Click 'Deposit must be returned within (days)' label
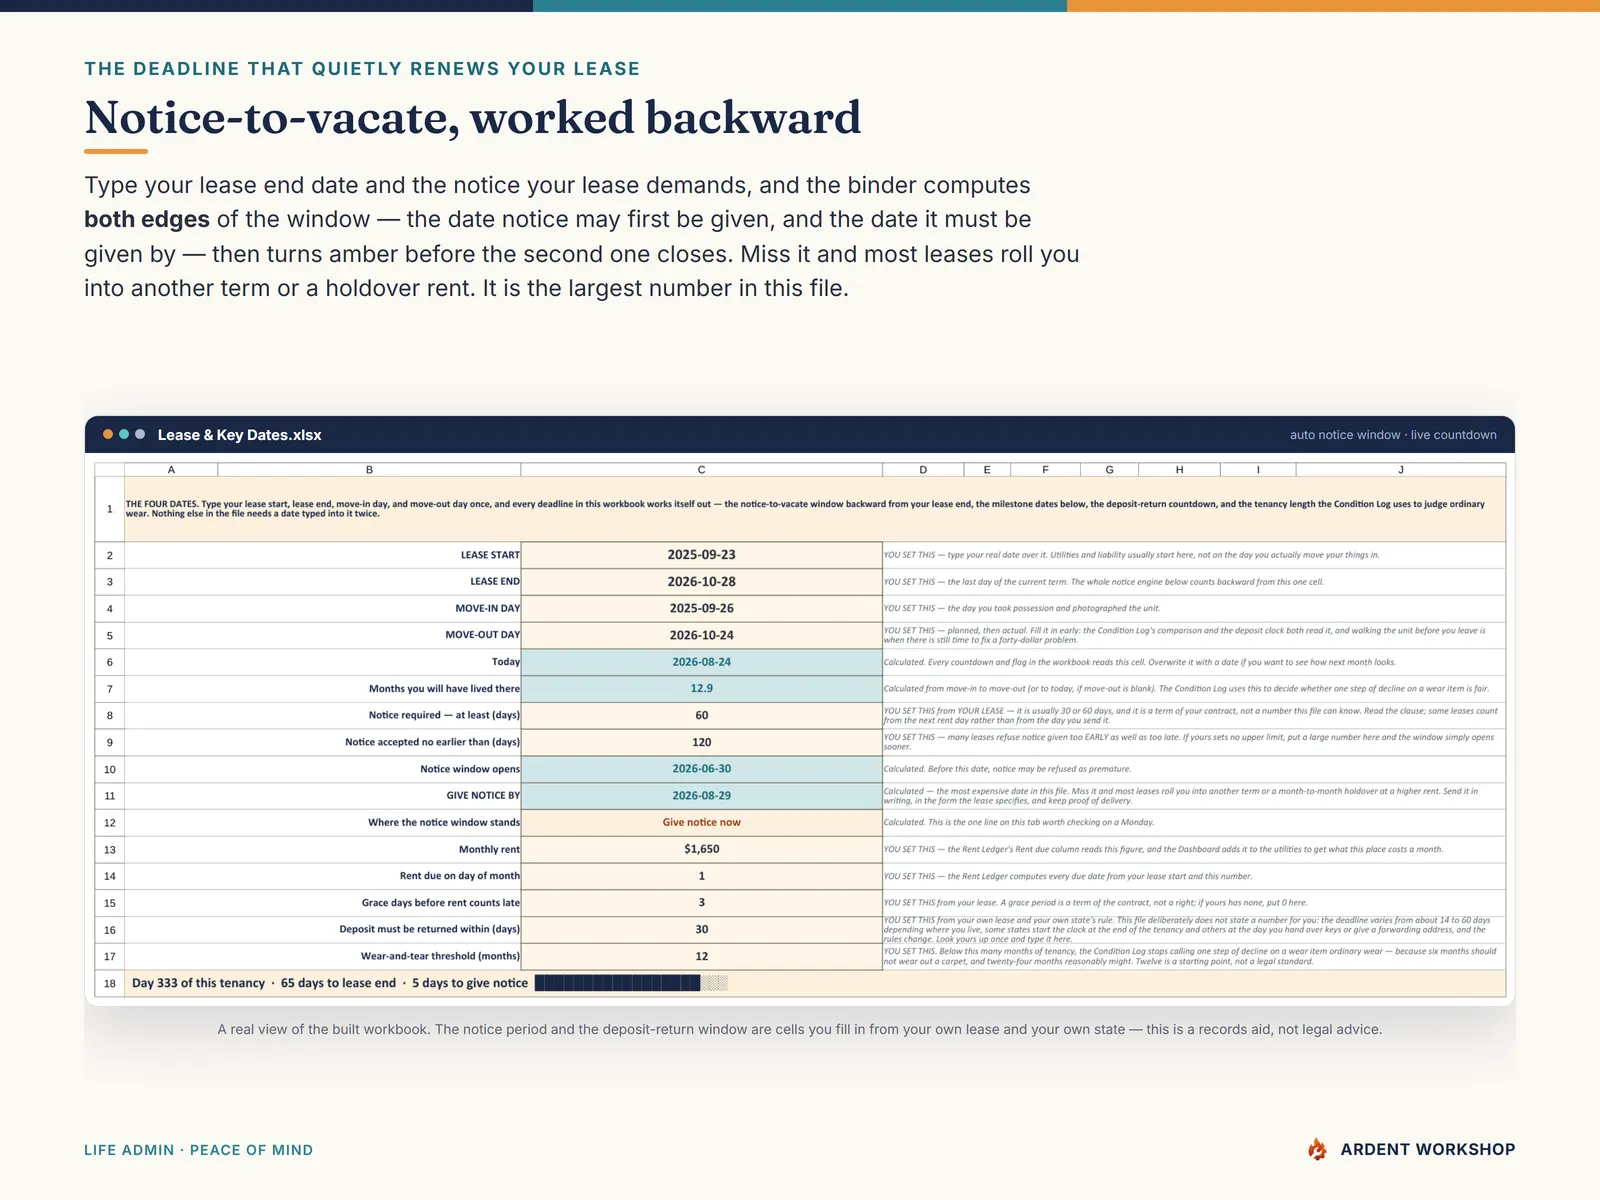Viewport: 1600px width, 1200px height. (x=430, y=930)
